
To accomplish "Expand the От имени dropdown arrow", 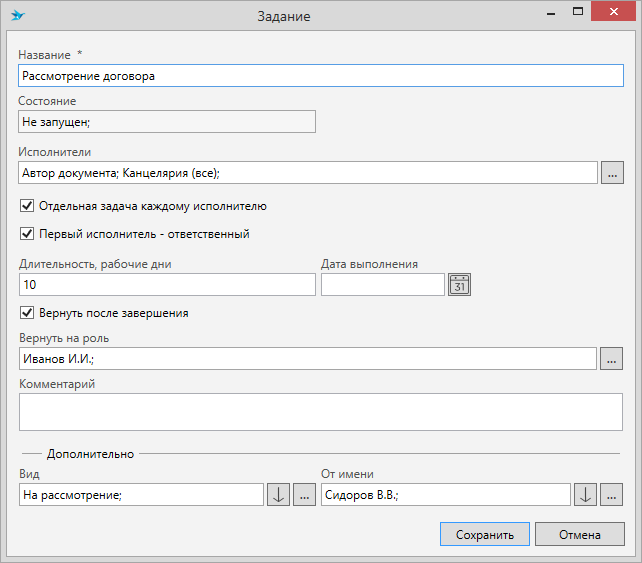I will tap(585, 495).
